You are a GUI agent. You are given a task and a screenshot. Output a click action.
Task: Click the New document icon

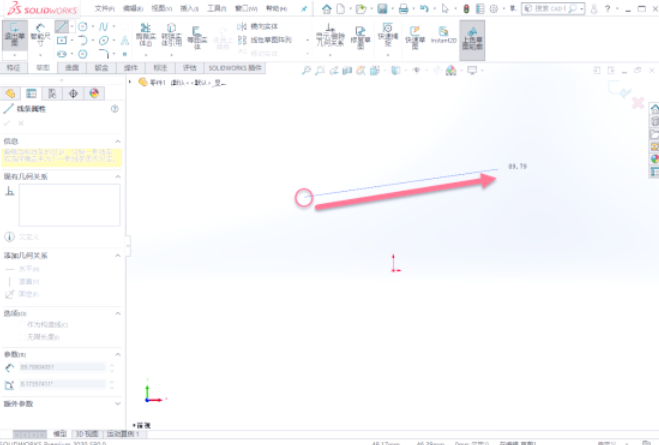click(x=340, y=8)
